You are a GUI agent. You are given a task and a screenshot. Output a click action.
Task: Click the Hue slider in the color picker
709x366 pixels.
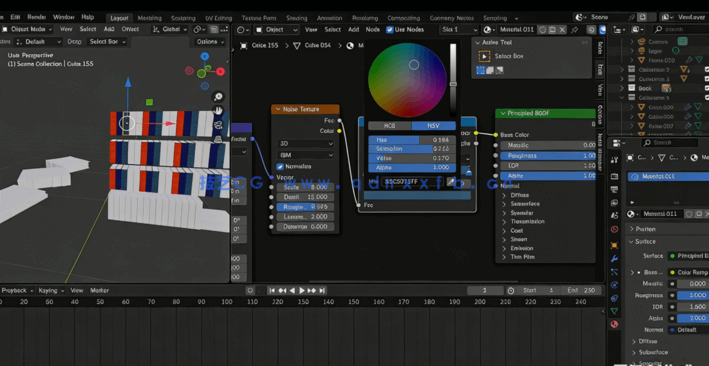coord(412,140)
